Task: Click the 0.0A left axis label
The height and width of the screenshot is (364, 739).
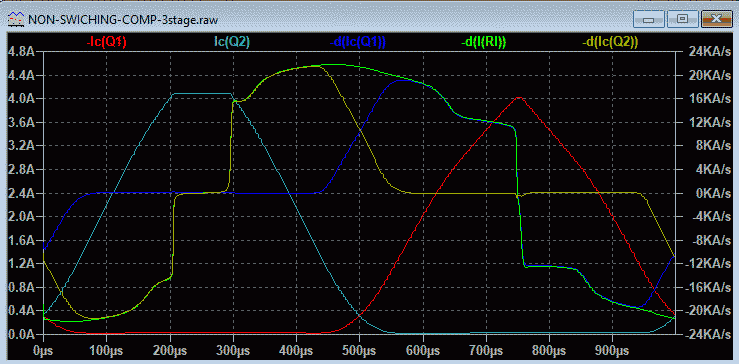Action: (x=22, y=335)
